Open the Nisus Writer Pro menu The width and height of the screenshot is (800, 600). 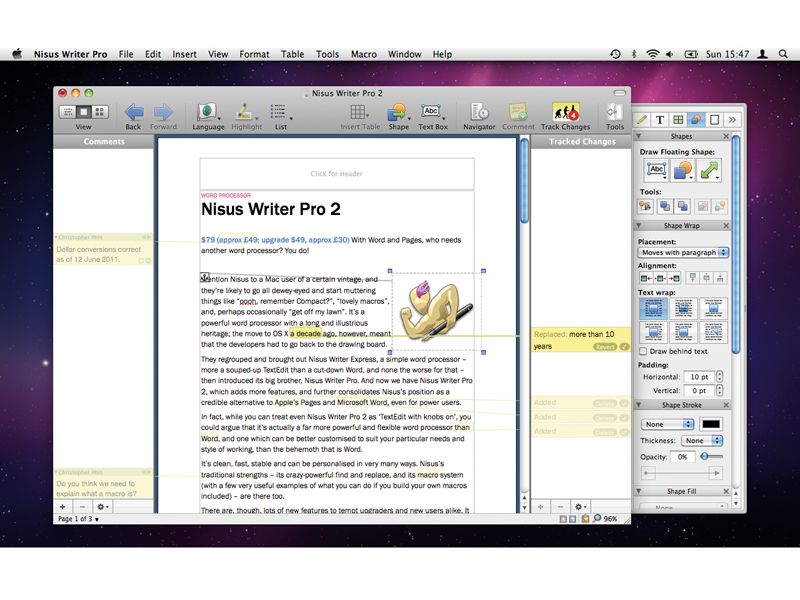click(x=70, y=54)
